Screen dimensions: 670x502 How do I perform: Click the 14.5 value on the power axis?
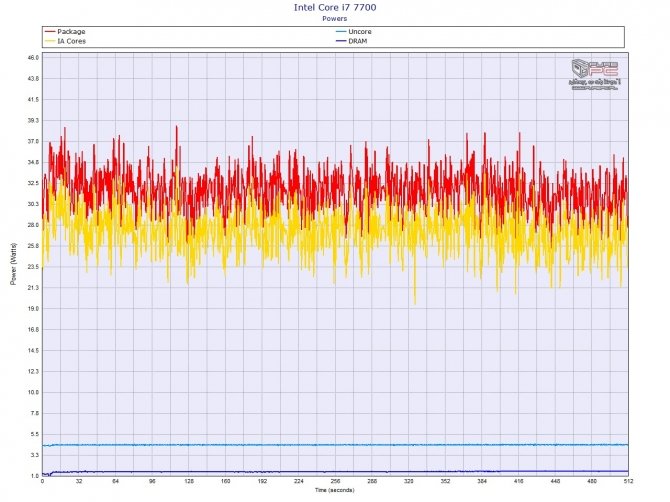coord(33,351)
